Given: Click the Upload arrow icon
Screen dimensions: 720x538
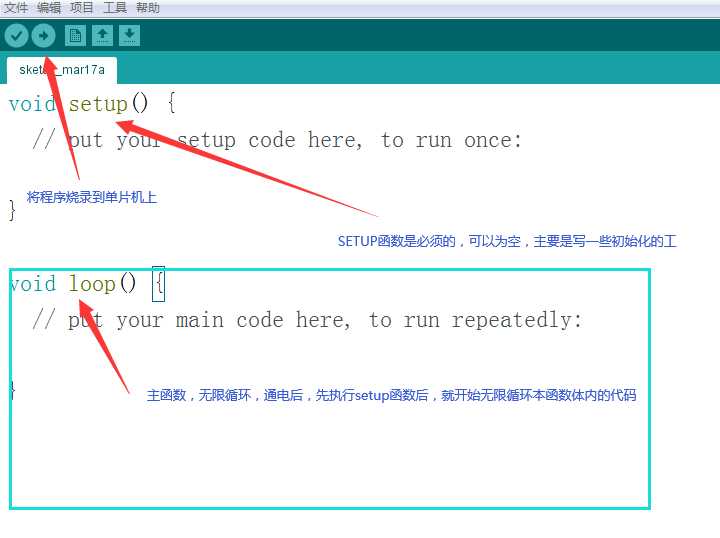Looking at the screenshot, I should coord(44,35).
